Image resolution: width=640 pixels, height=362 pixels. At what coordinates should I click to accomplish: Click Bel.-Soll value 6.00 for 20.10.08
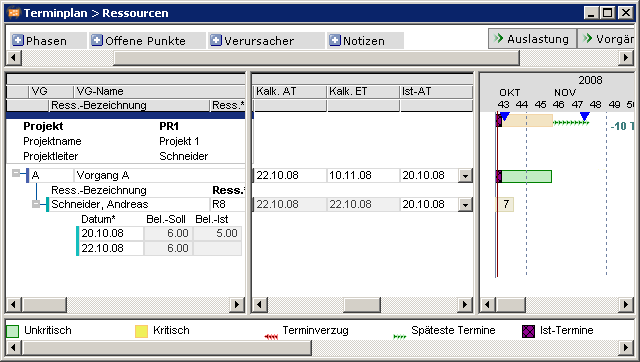(x=168, y=233)
